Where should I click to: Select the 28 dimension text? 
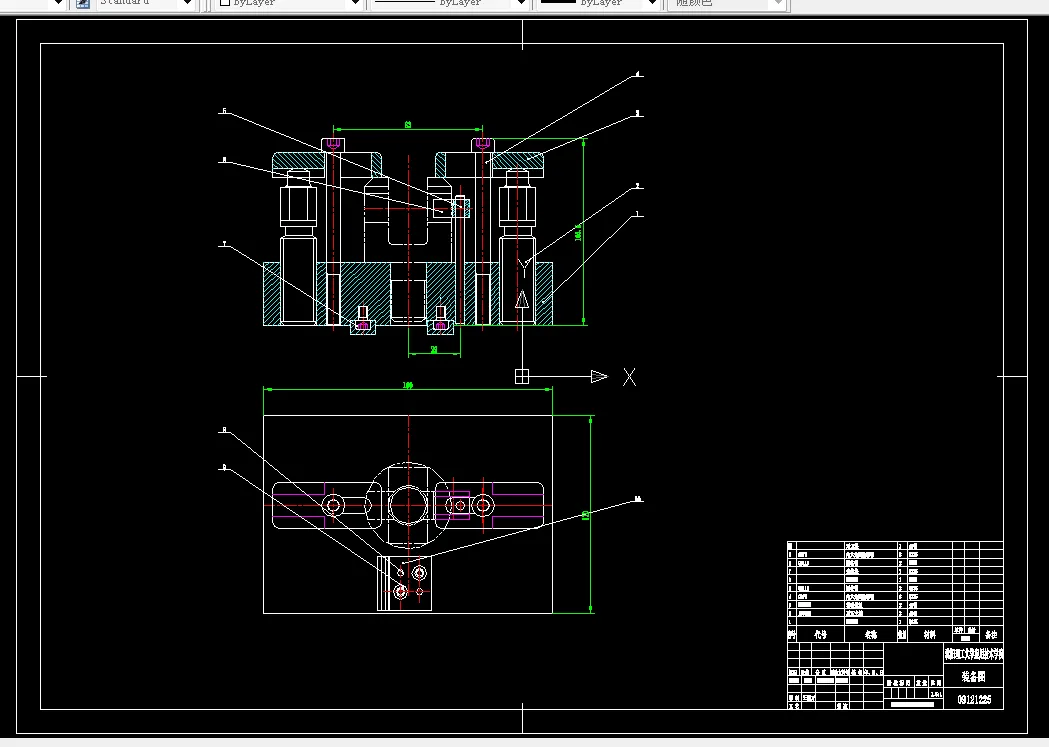(434, 349)
